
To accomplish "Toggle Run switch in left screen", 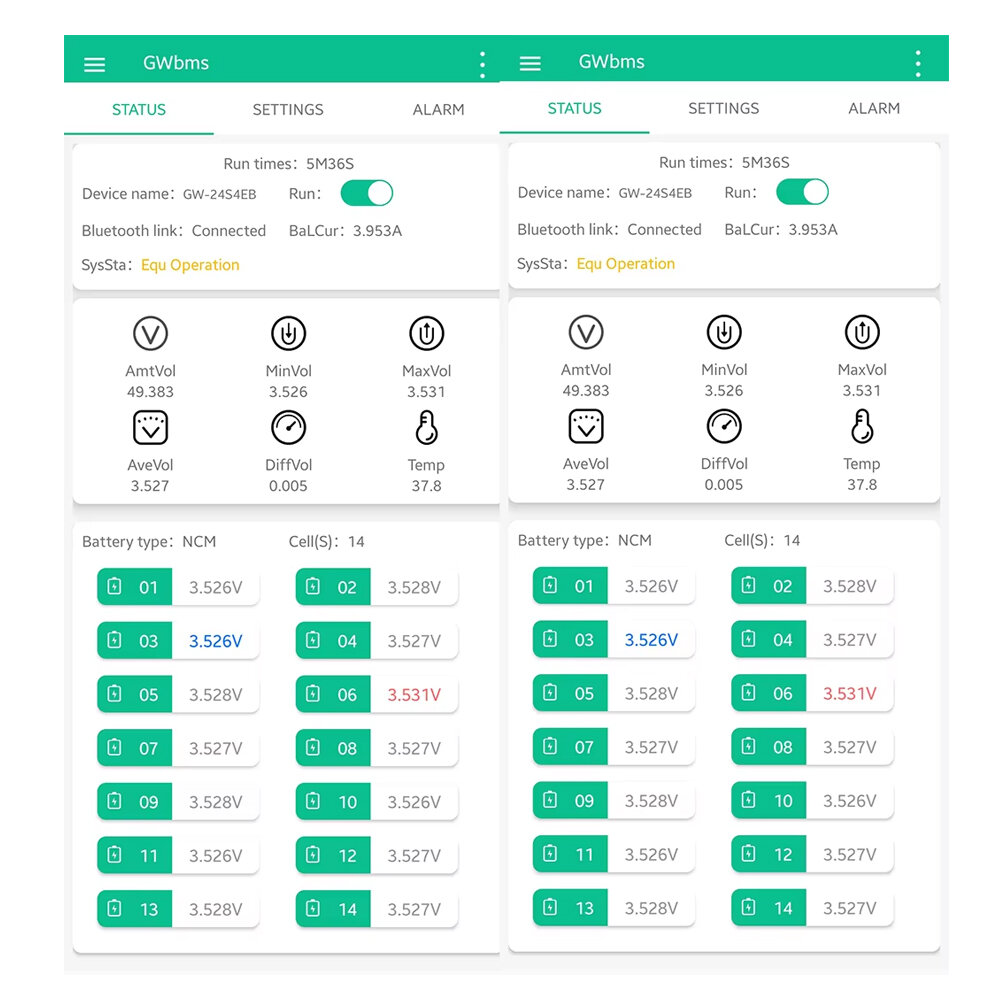I will (x=367, y=193).
